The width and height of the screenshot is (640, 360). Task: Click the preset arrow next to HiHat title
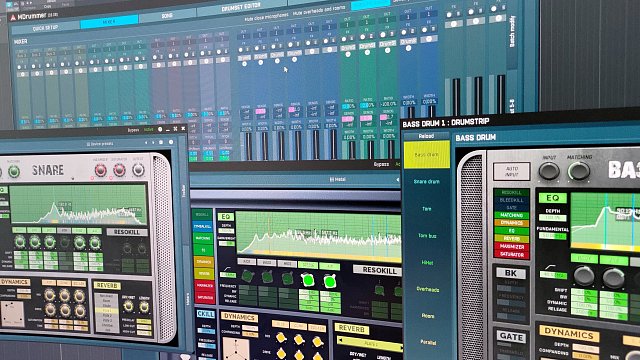(398, 180)
